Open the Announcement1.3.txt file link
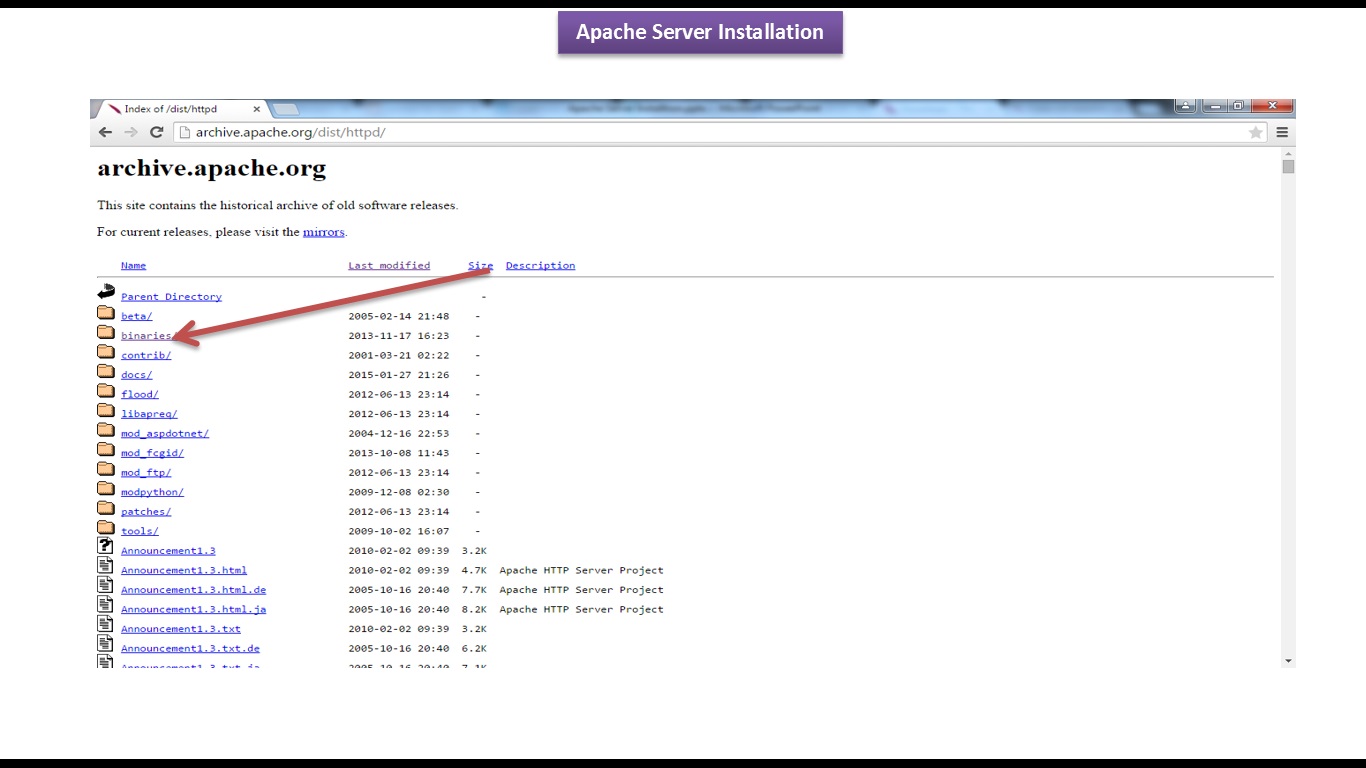The image size is (1366, 768). (x=181, y=629)
